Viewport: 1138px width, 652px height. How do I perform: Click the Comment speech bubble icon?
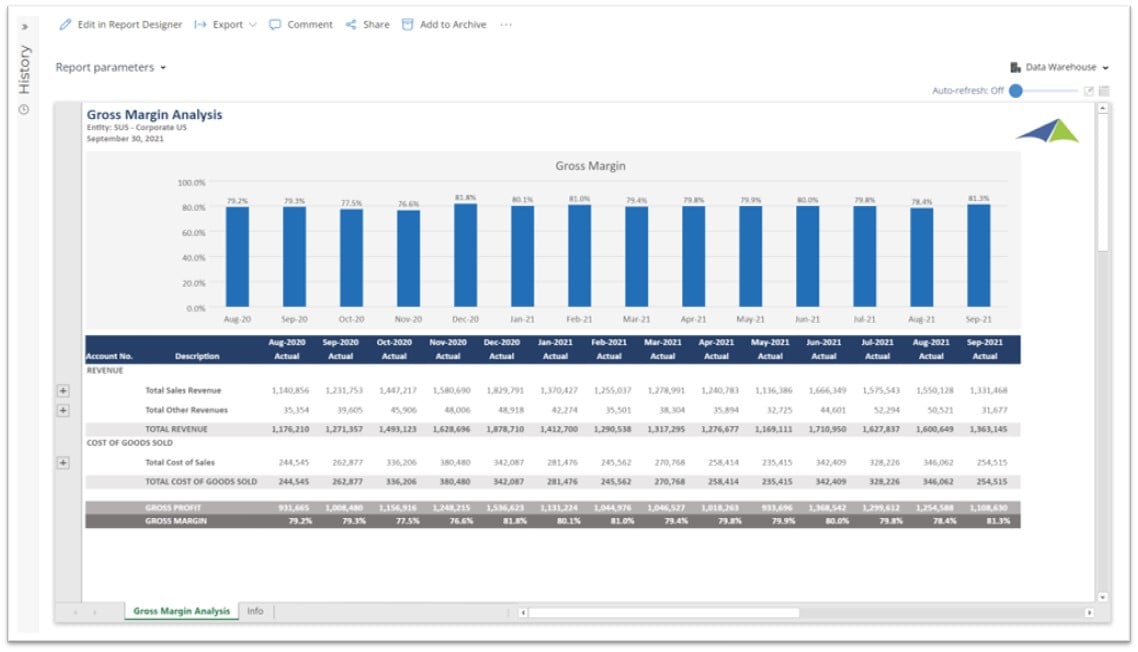[x=275, y=25]
